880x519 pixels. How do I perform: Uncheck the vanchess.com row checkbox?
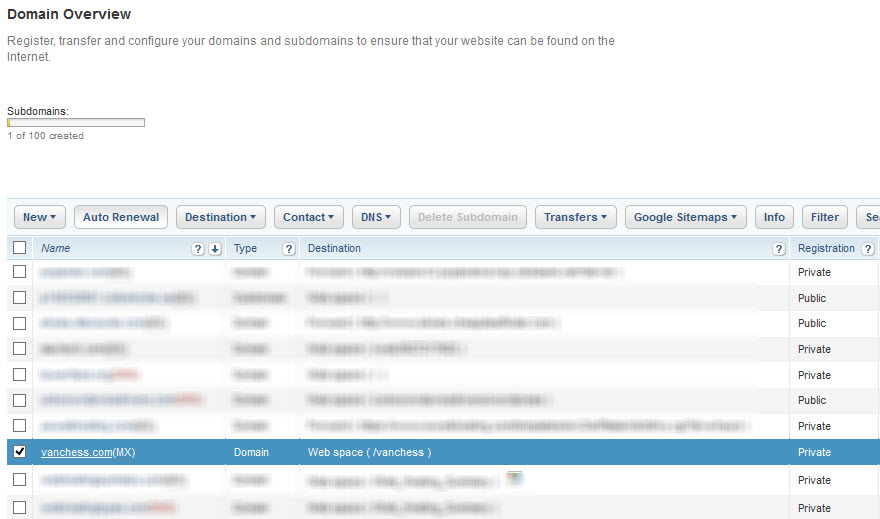point(19,452)
